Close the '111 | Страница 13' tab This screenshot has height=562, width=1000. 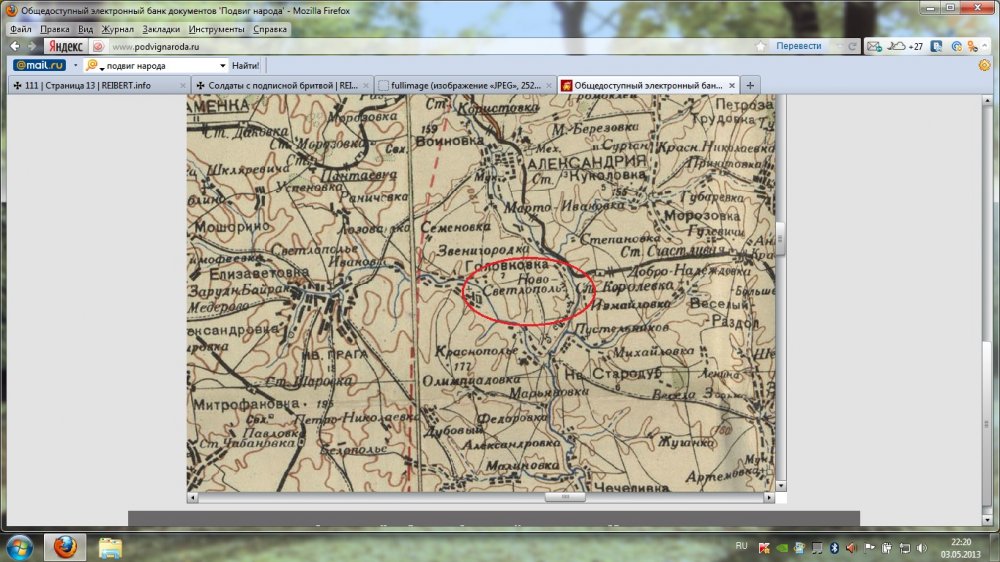(x=182, y=85)
